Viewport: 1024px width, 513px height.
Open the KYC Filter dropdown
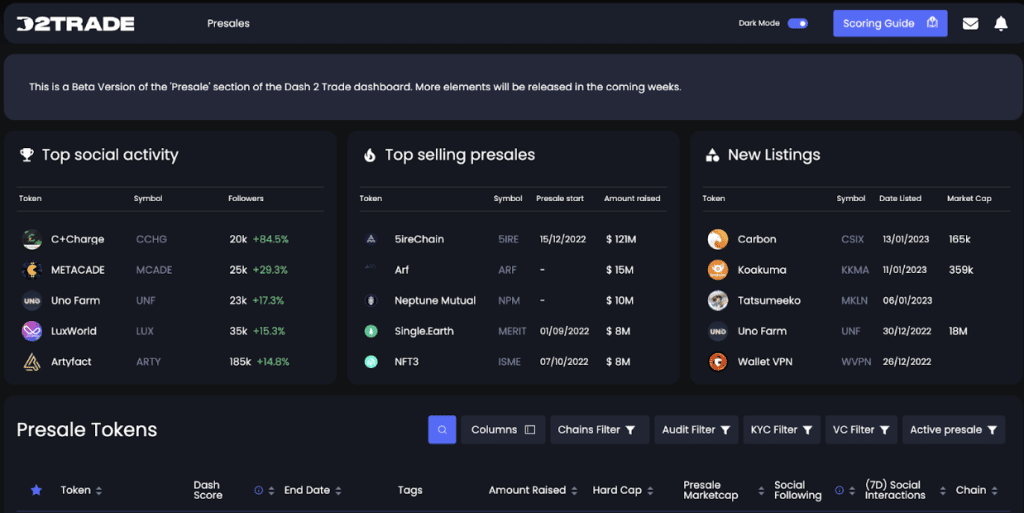click(x=782, y=429)
